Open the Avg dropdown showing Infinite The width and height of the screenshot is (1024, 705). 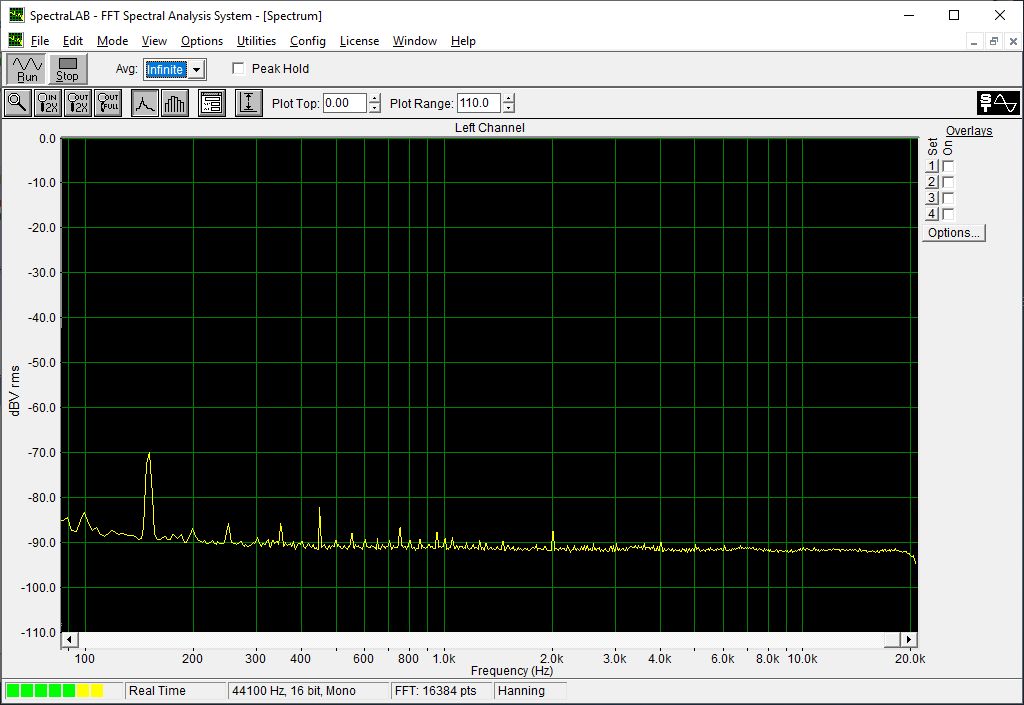pos(197,69)
